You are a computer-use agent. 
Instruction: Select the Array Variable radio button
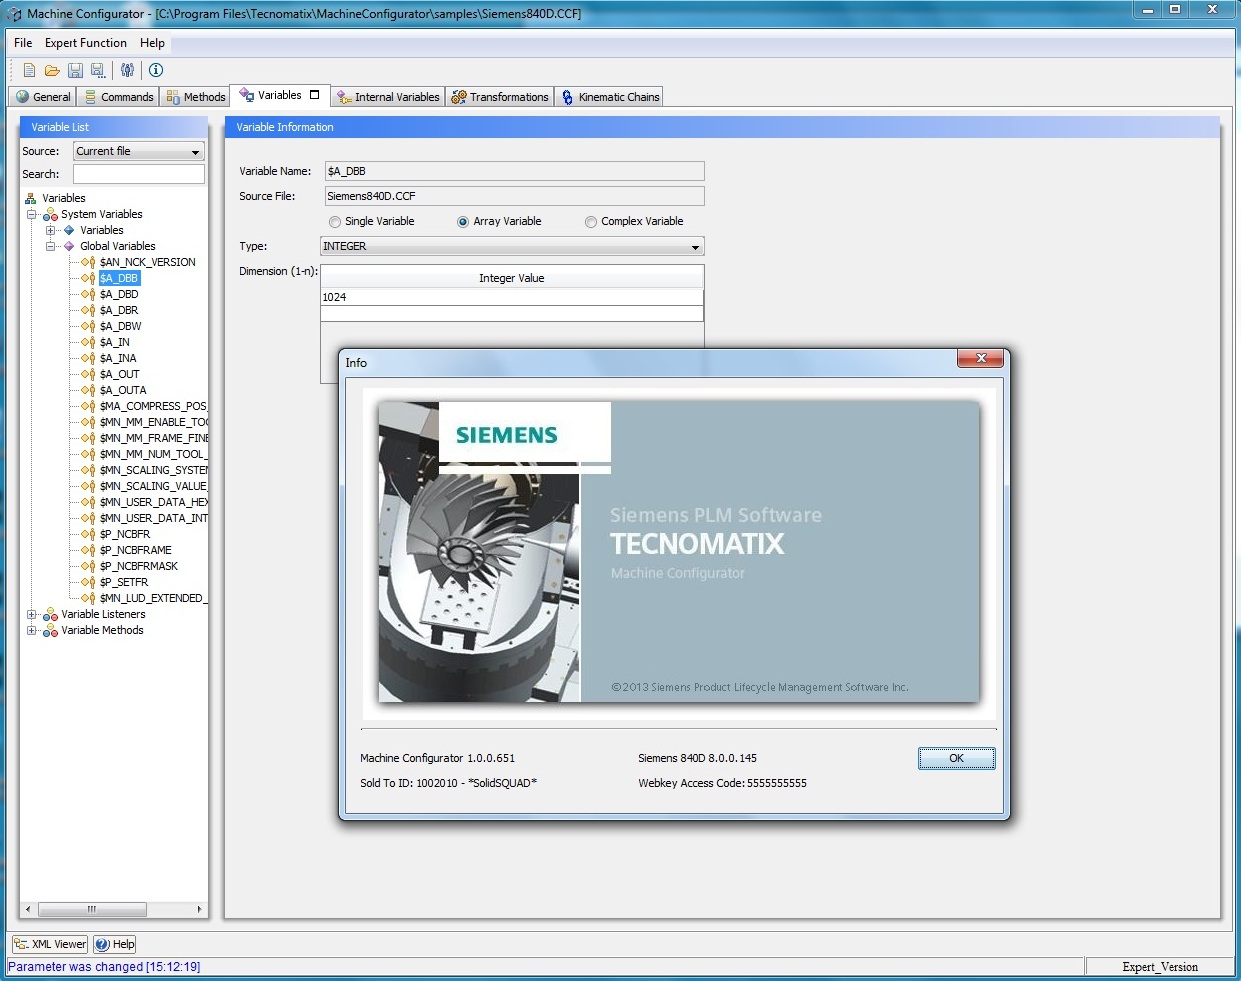[x=462, y=221]
